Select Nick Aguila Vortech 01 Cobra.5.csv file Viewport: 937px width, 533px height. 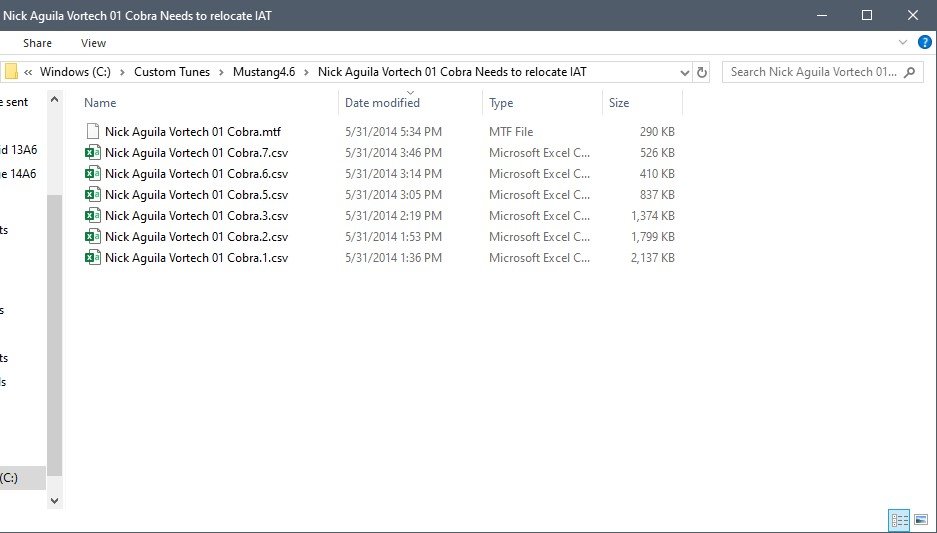pos(196,195)
